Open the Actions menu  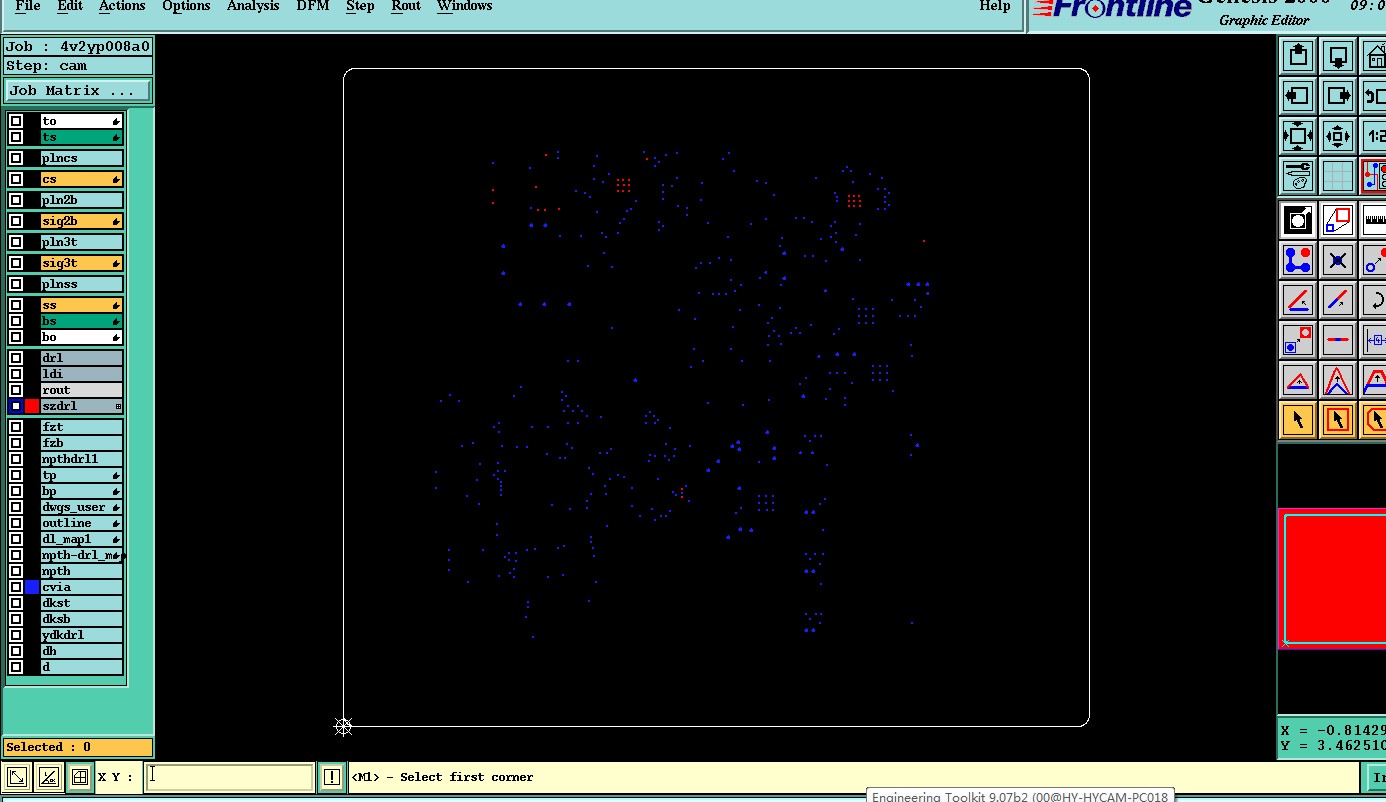coord(122,6)
